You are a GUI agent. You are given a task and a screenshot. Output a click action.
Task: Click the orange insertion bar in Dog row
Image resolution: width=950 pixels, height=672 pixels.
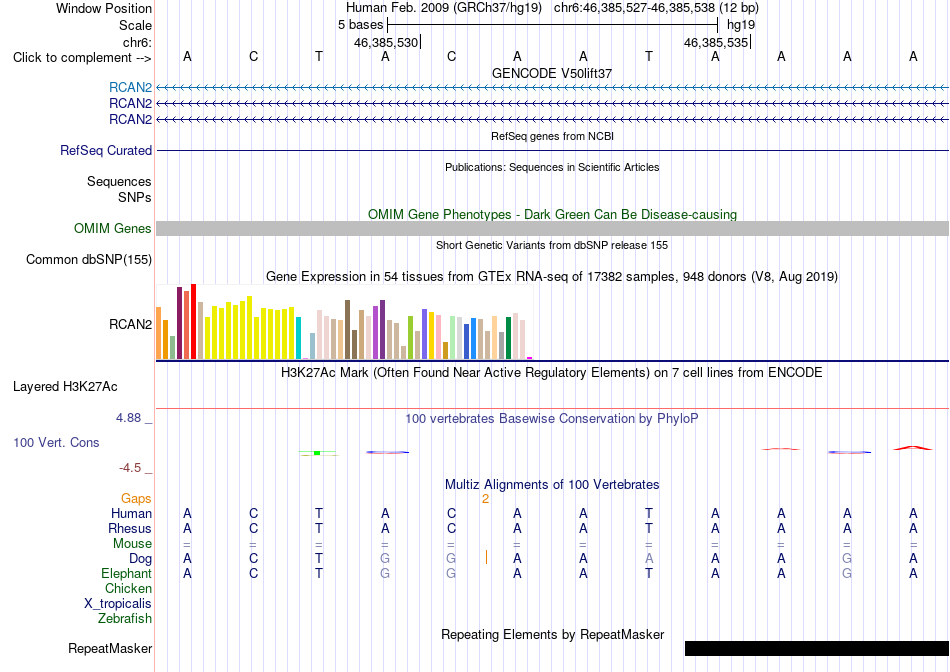pyautogui.click(x=486, y=557)
